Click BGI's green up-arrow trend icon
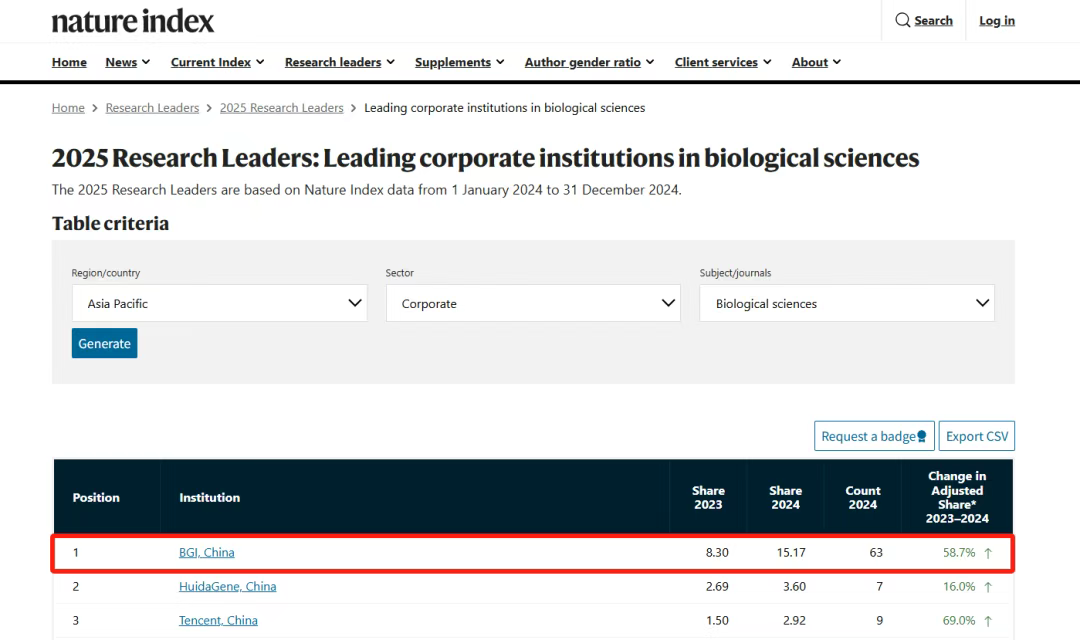 point(988,553)
